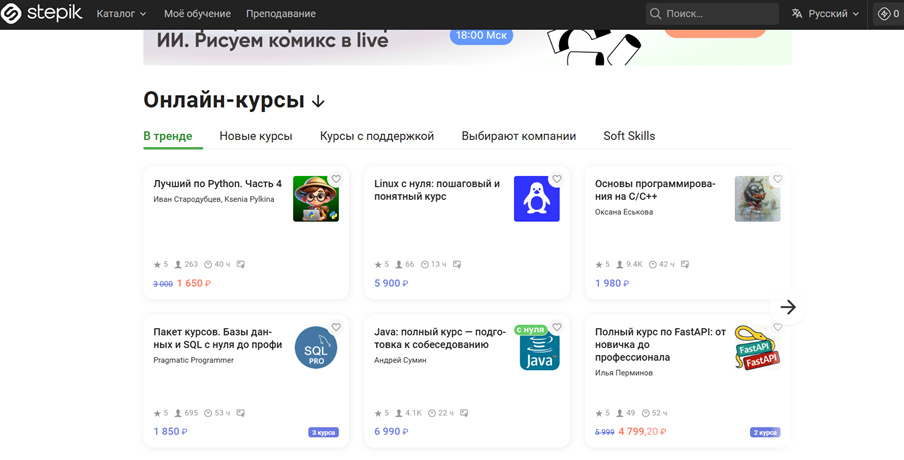Add Полный курс по FastAPI to wishlist

point(778,327)
